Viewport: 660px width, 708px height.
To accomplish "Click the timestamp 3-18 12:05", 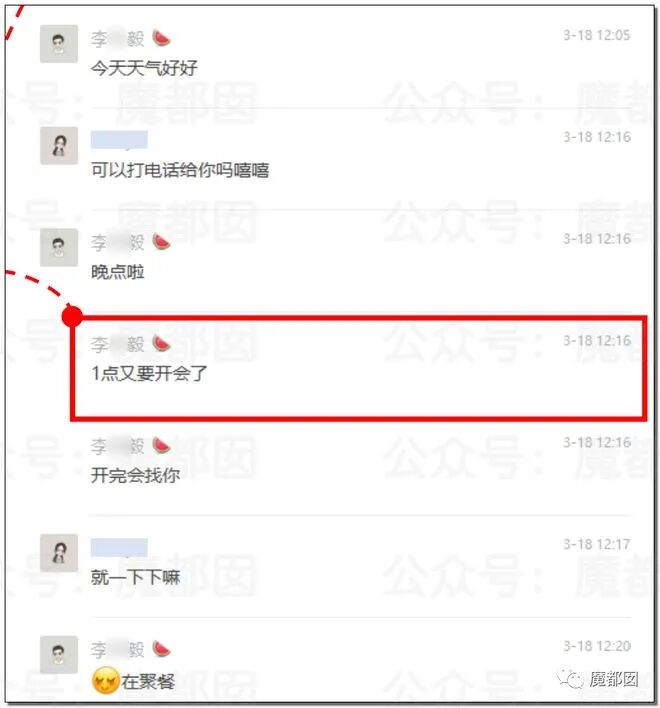I will [596, 35].
